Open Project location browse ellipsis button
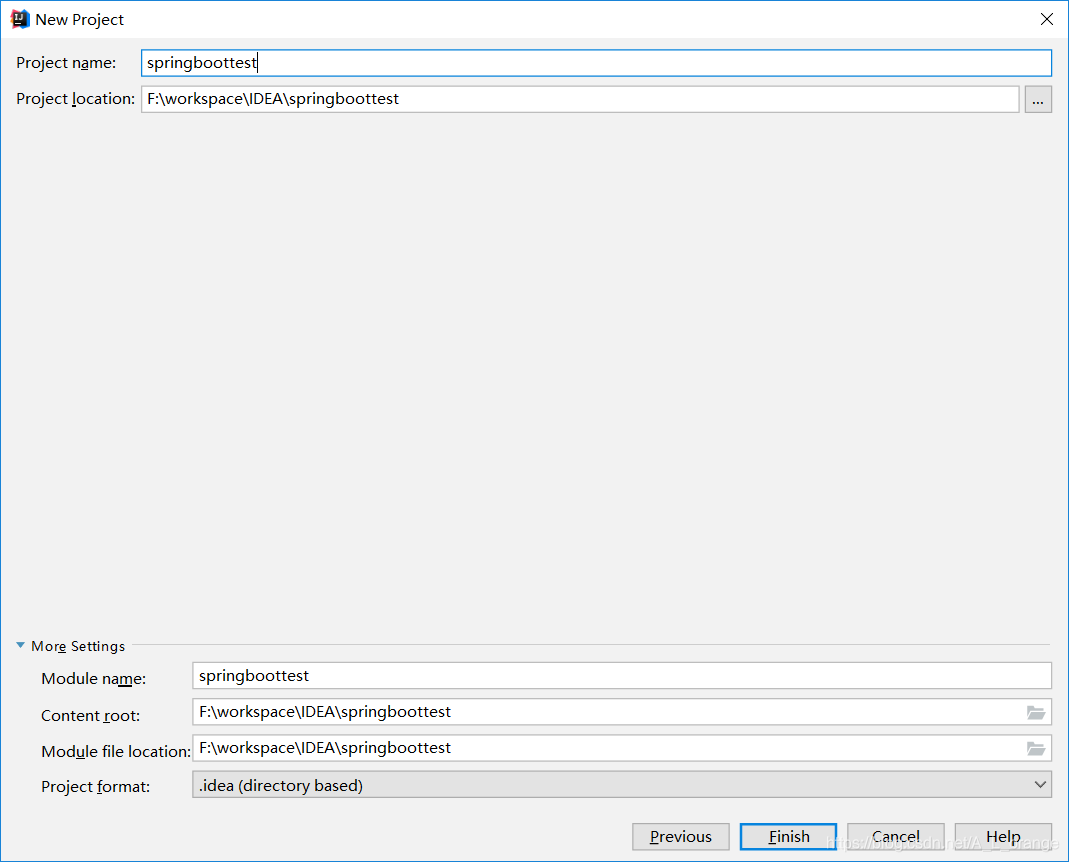This screenshot has width=1069, height=862. [1038, 100]
